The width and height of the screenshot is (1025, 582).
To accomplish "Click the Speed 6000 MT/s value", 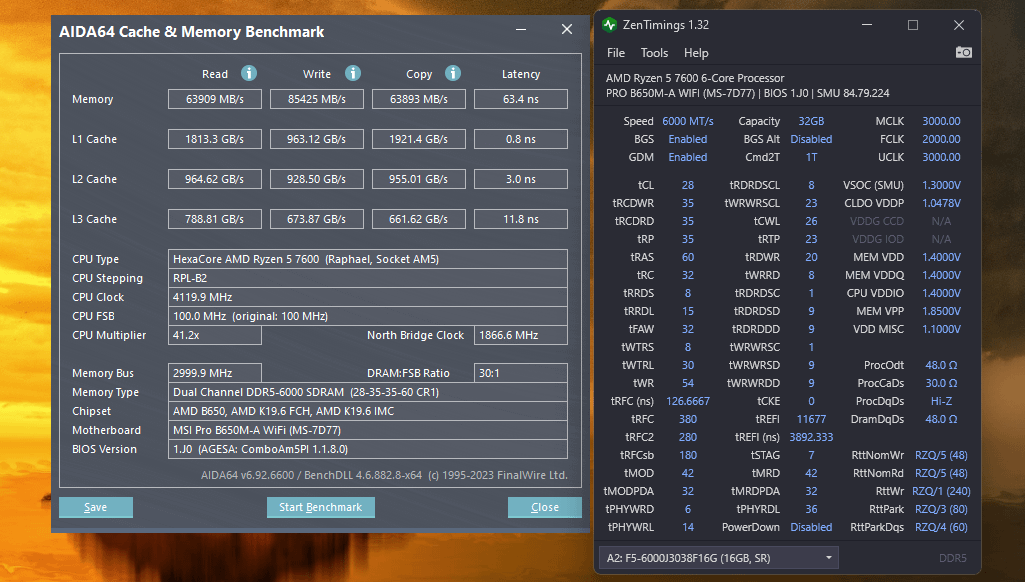I will pos(688,121).
